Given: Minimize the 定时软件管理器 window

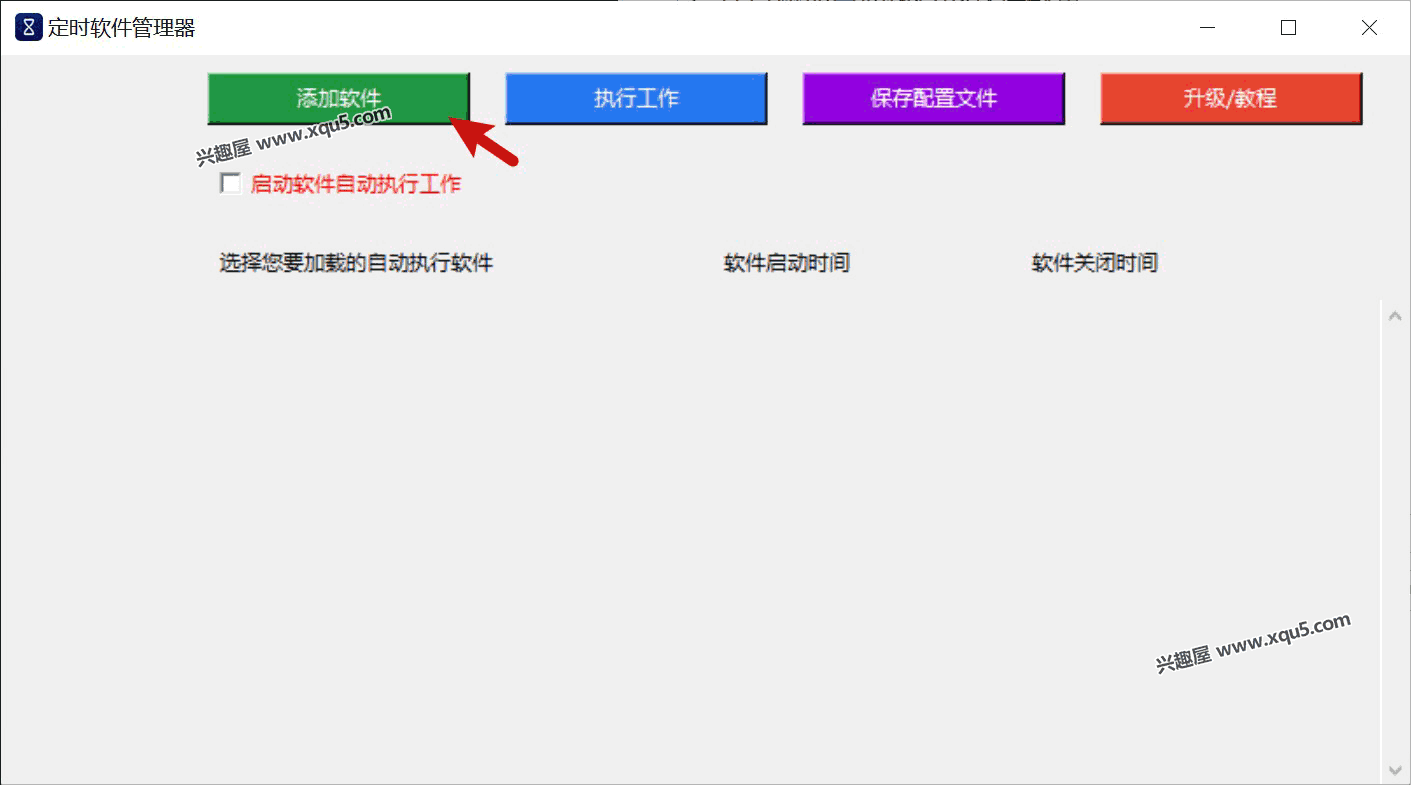Looking at the screenshot, I should pyautogui.click(x=1208, y=28).
